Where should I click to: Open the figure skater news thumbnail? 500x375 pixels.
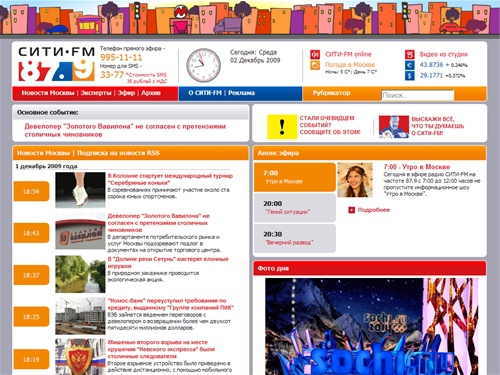pyautogui.click(x=80, y=190)
